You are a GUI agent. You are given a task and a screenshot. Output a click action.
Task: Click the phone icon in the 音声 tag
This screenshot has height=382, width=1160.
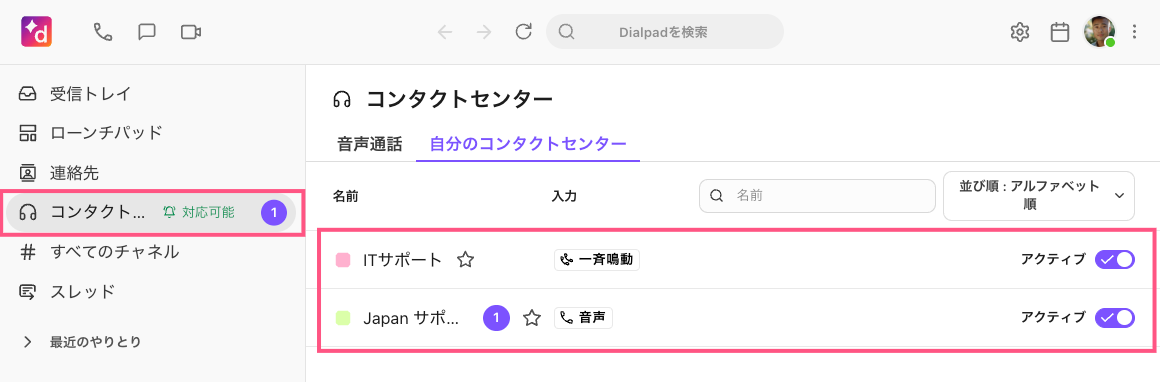coord(567,318)
